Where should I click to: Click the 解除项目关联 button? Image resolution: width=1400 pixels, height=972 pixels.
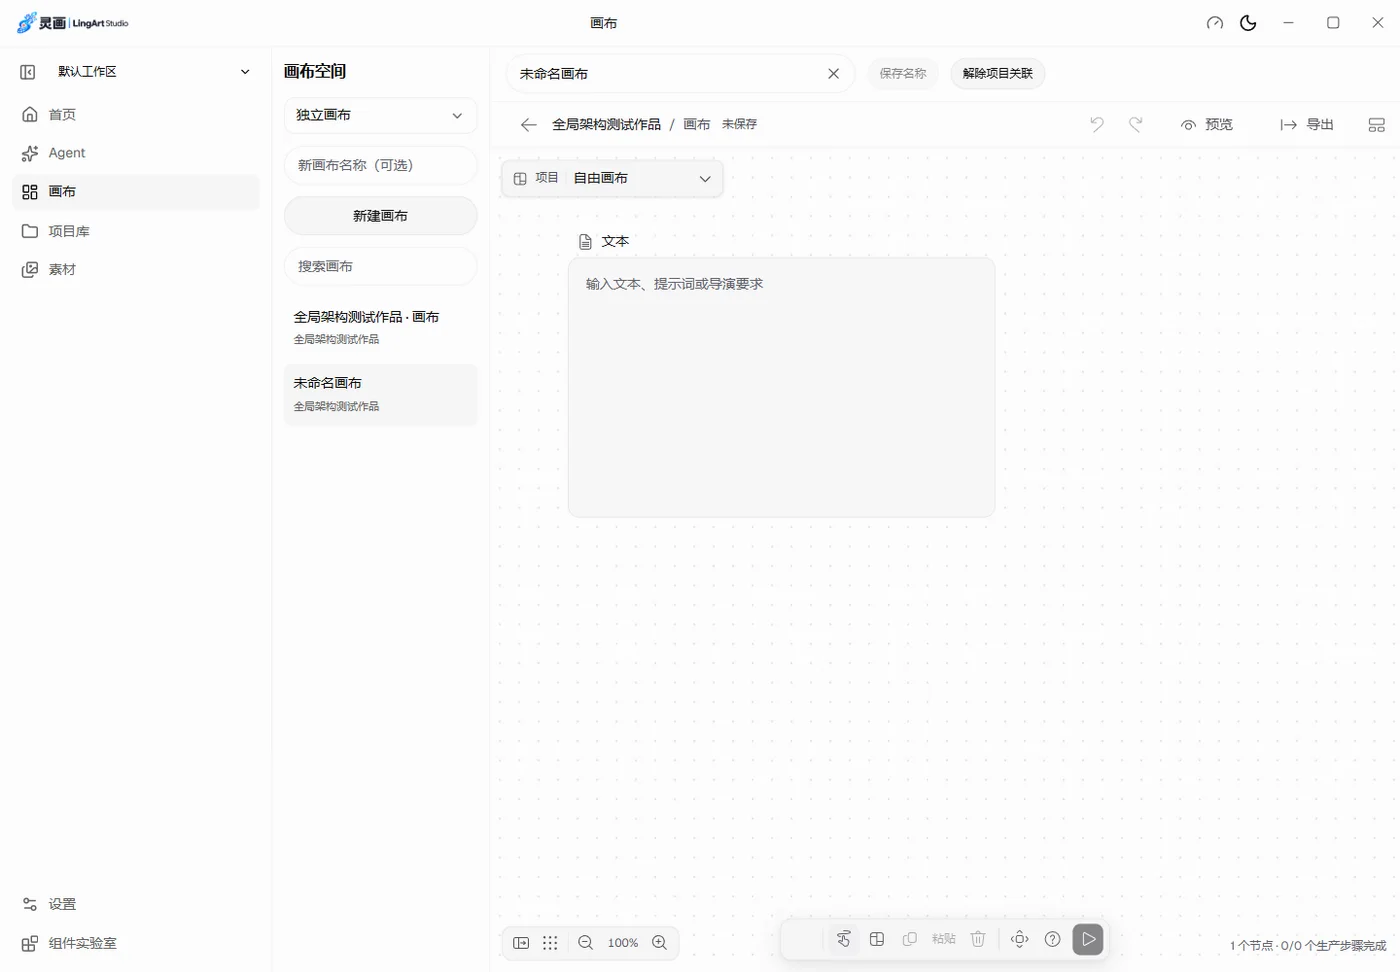point(997,74)
